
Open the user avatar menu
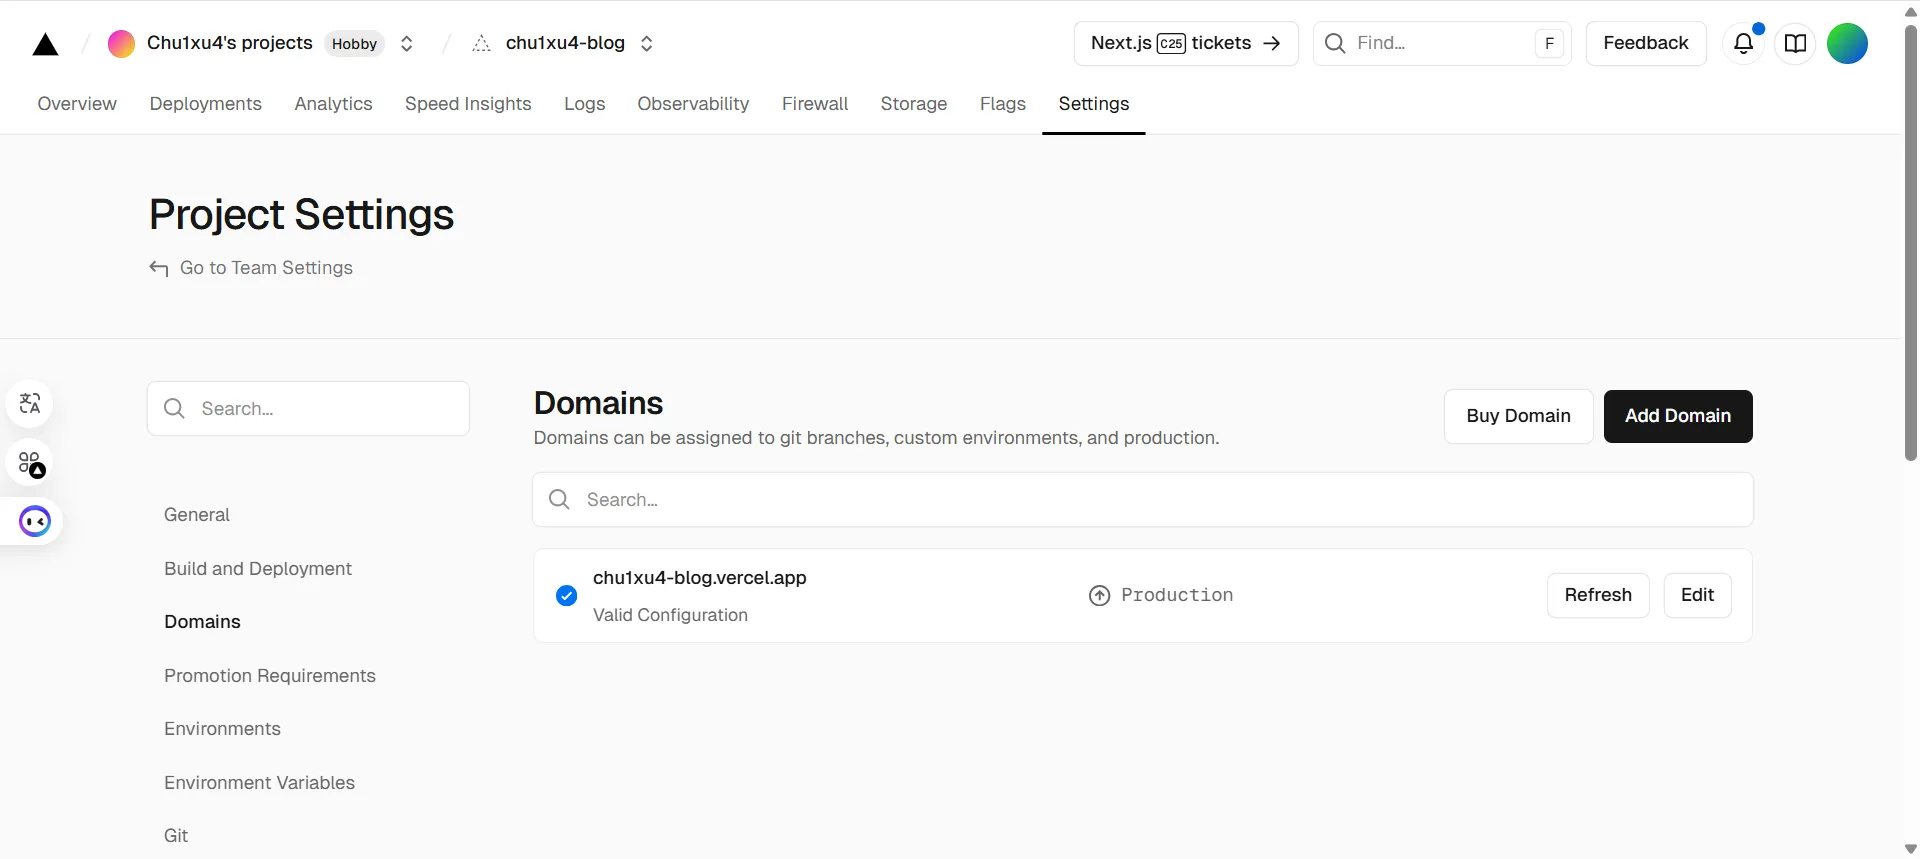1847,44
